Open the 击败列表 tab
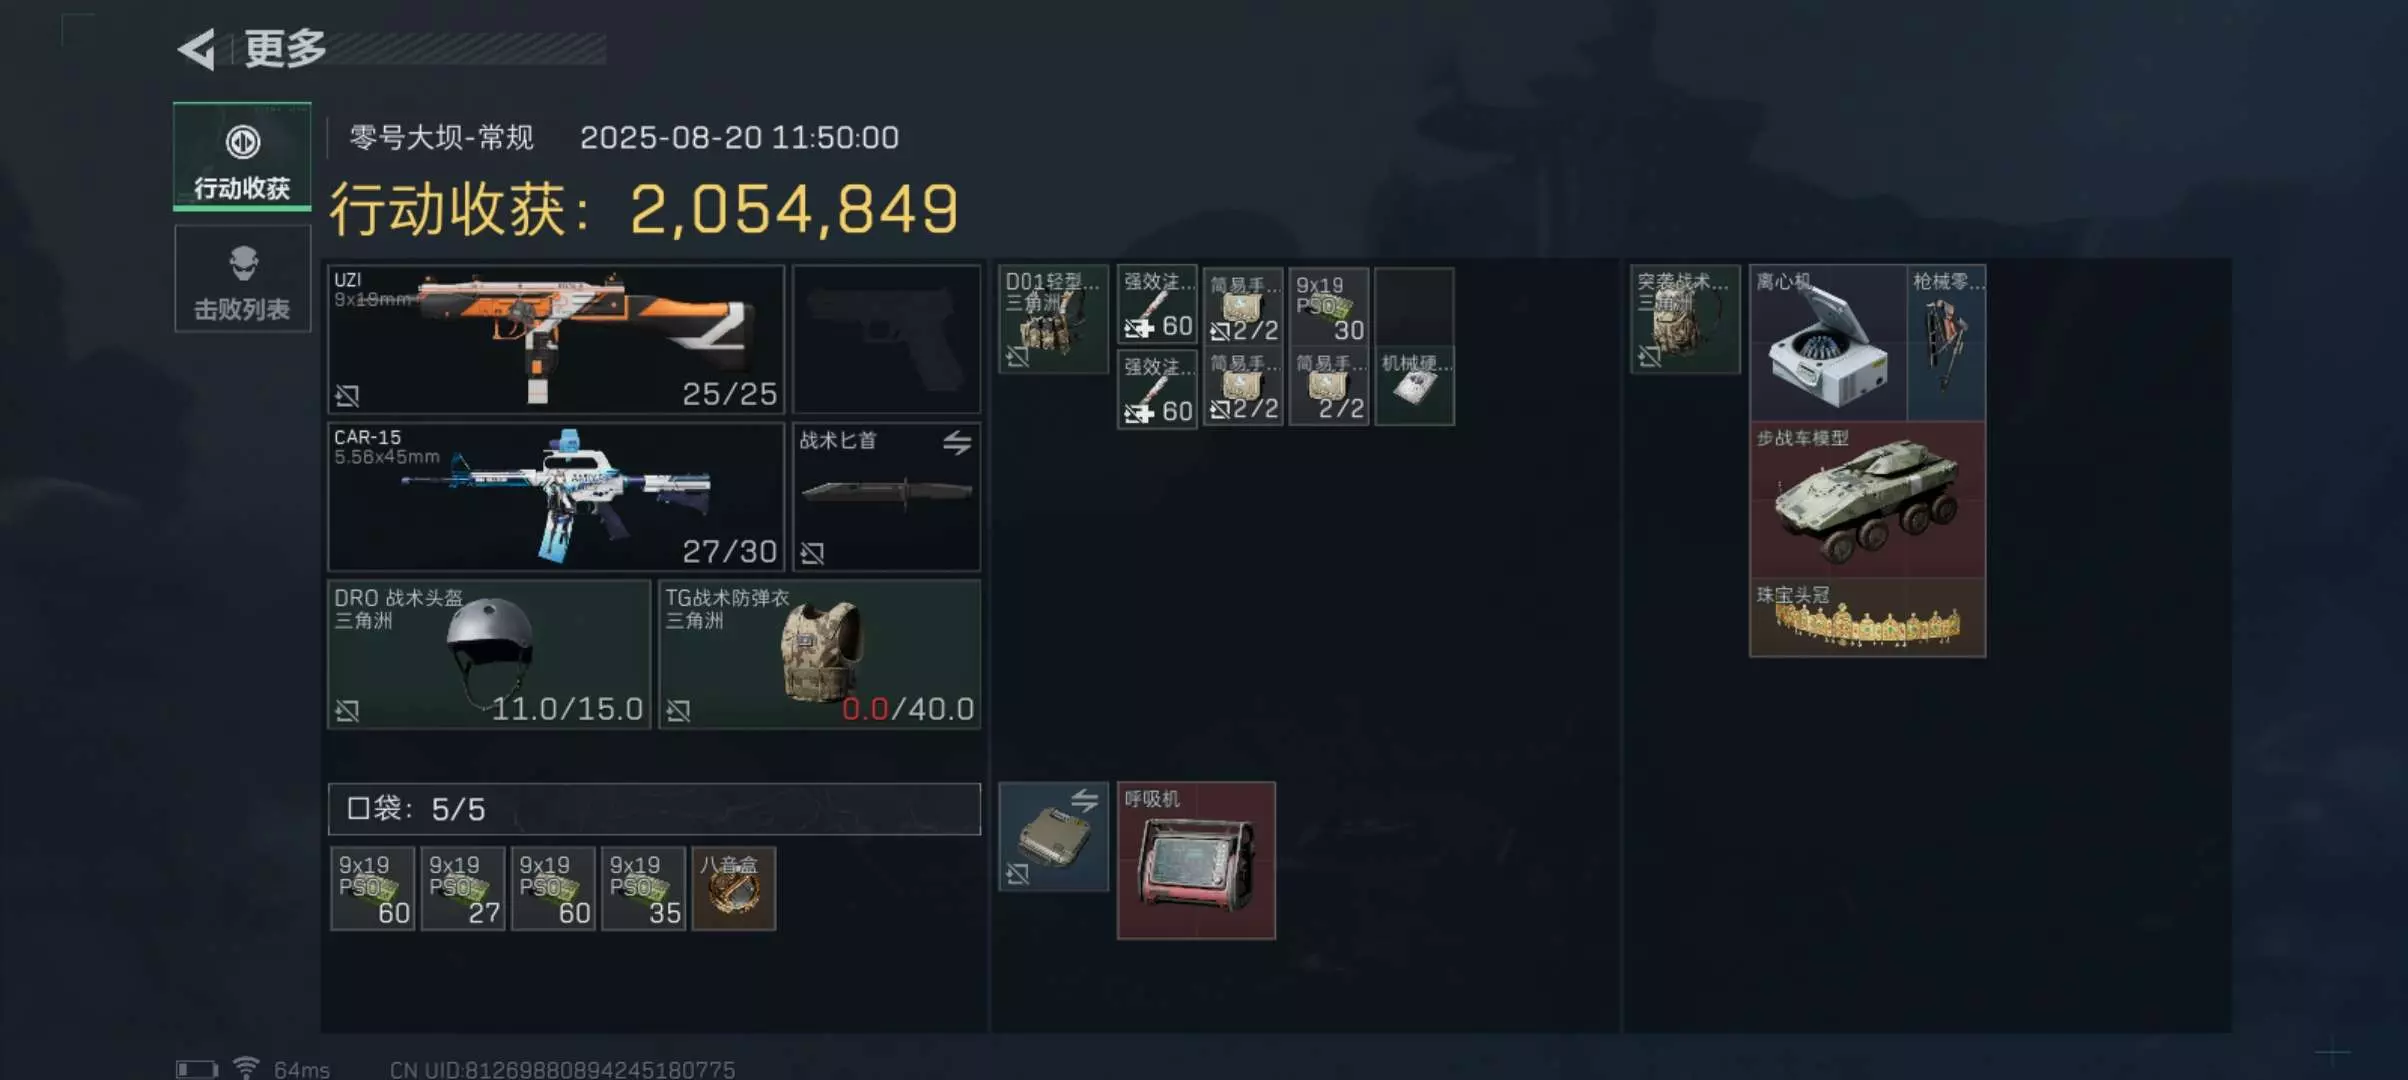 click(x=242, y=279)
